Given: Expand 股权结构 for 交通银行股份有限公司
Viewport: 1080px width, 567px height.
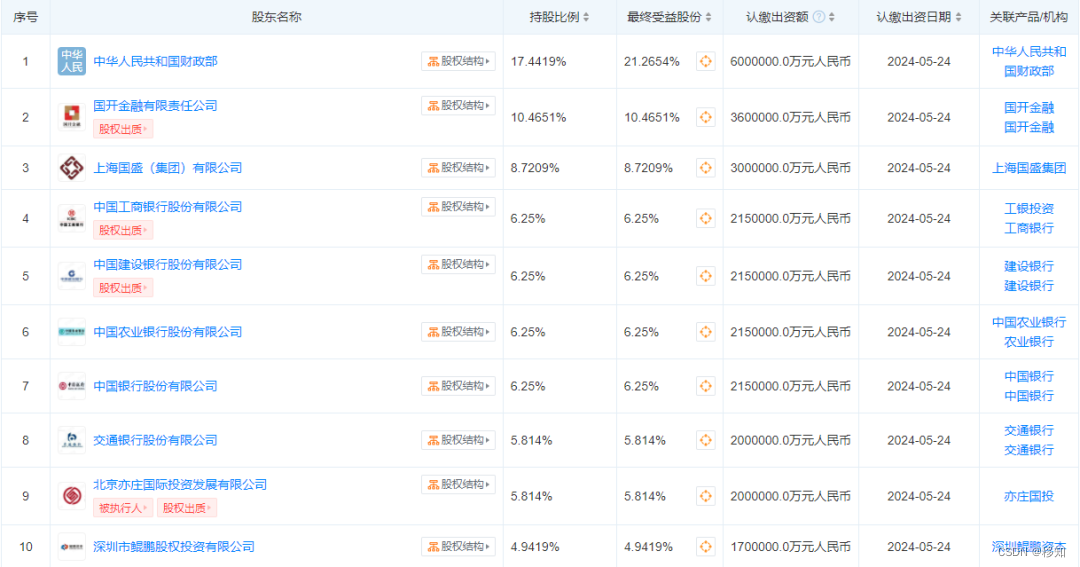Looking at the screenshot, I should (x=458, y=440).
